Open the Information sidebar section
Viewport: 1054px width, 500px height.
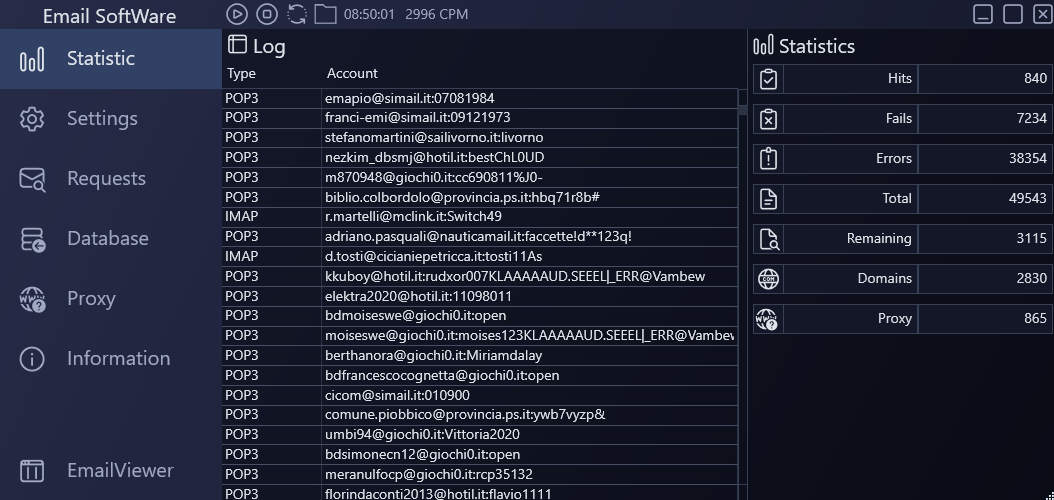117,359
